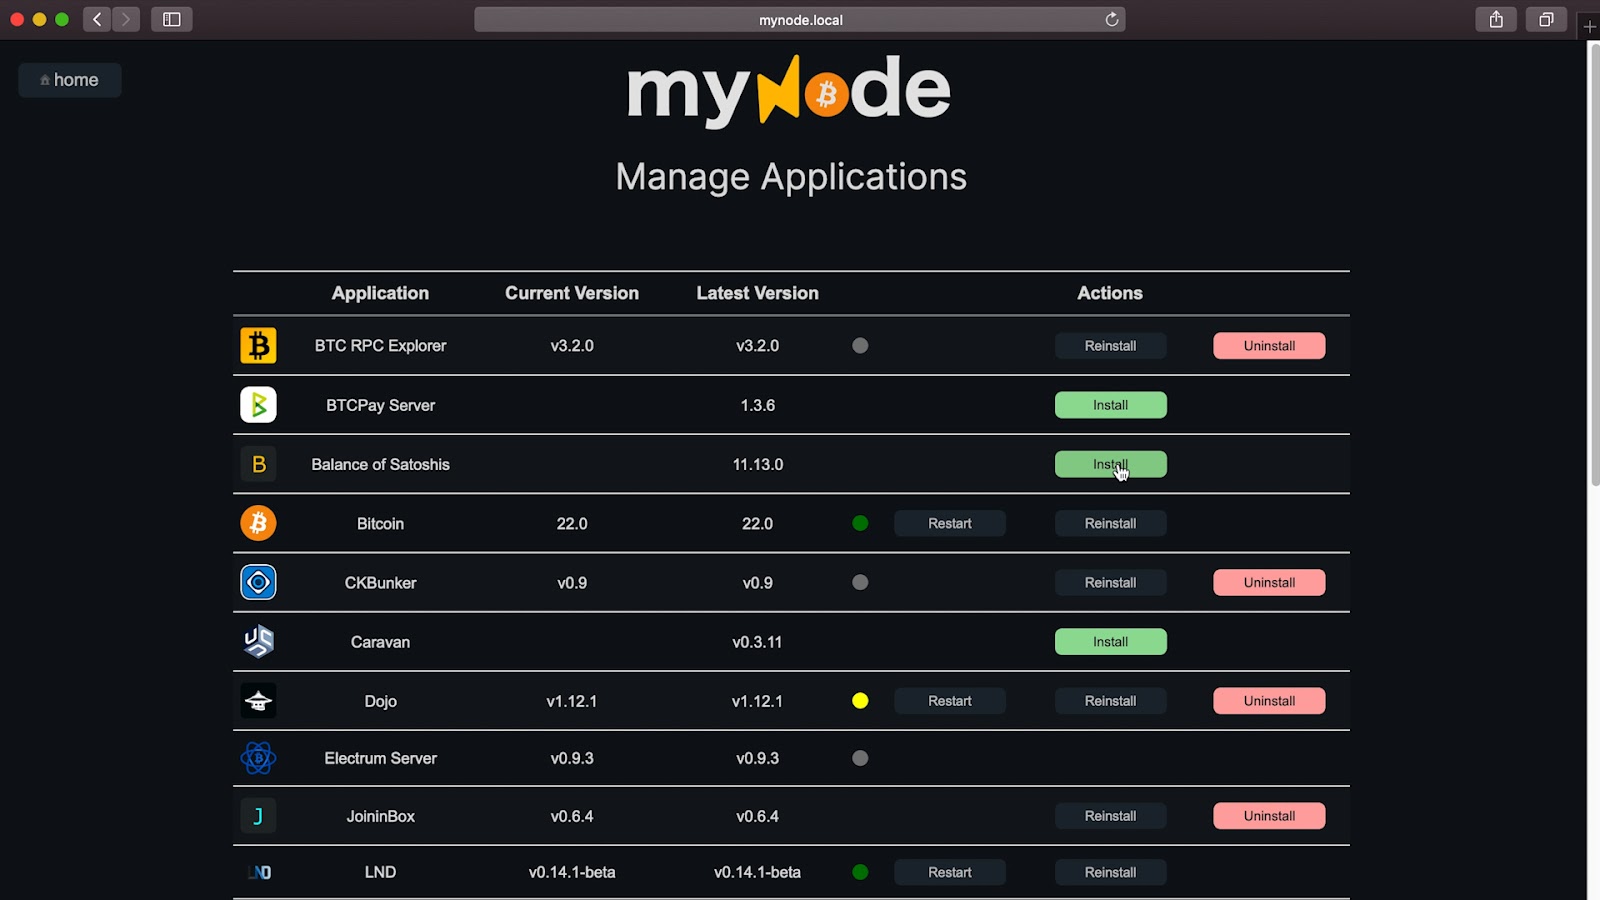
Task: Click the page vertical scrollbar
Action: pyautogui.click(x=1594, y=265)
